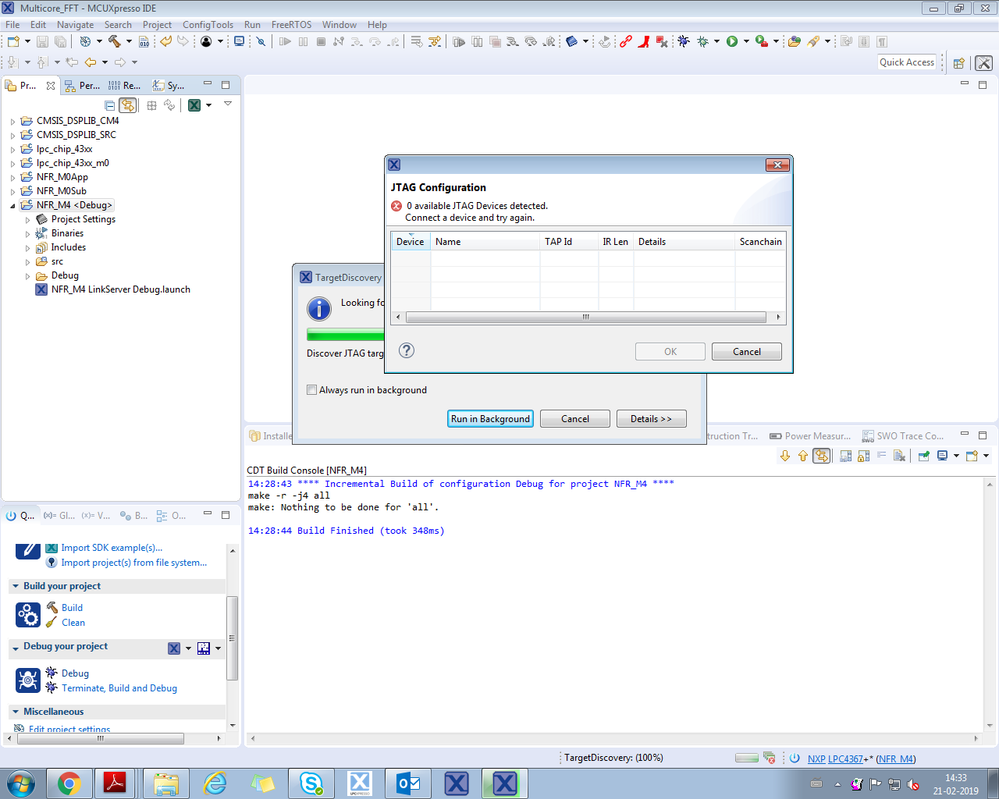Viewport: 999px width, 799px height.
Task: Open Skype from the taskbar
Action: coord(311,783)
